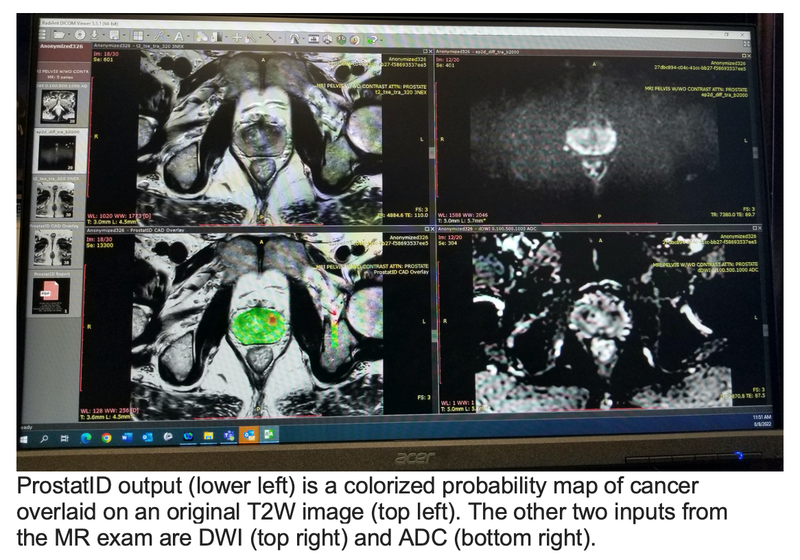Click the bright DWI prostate lesion area
Viewport: 800px width, 560px height.
pos(591,139)
